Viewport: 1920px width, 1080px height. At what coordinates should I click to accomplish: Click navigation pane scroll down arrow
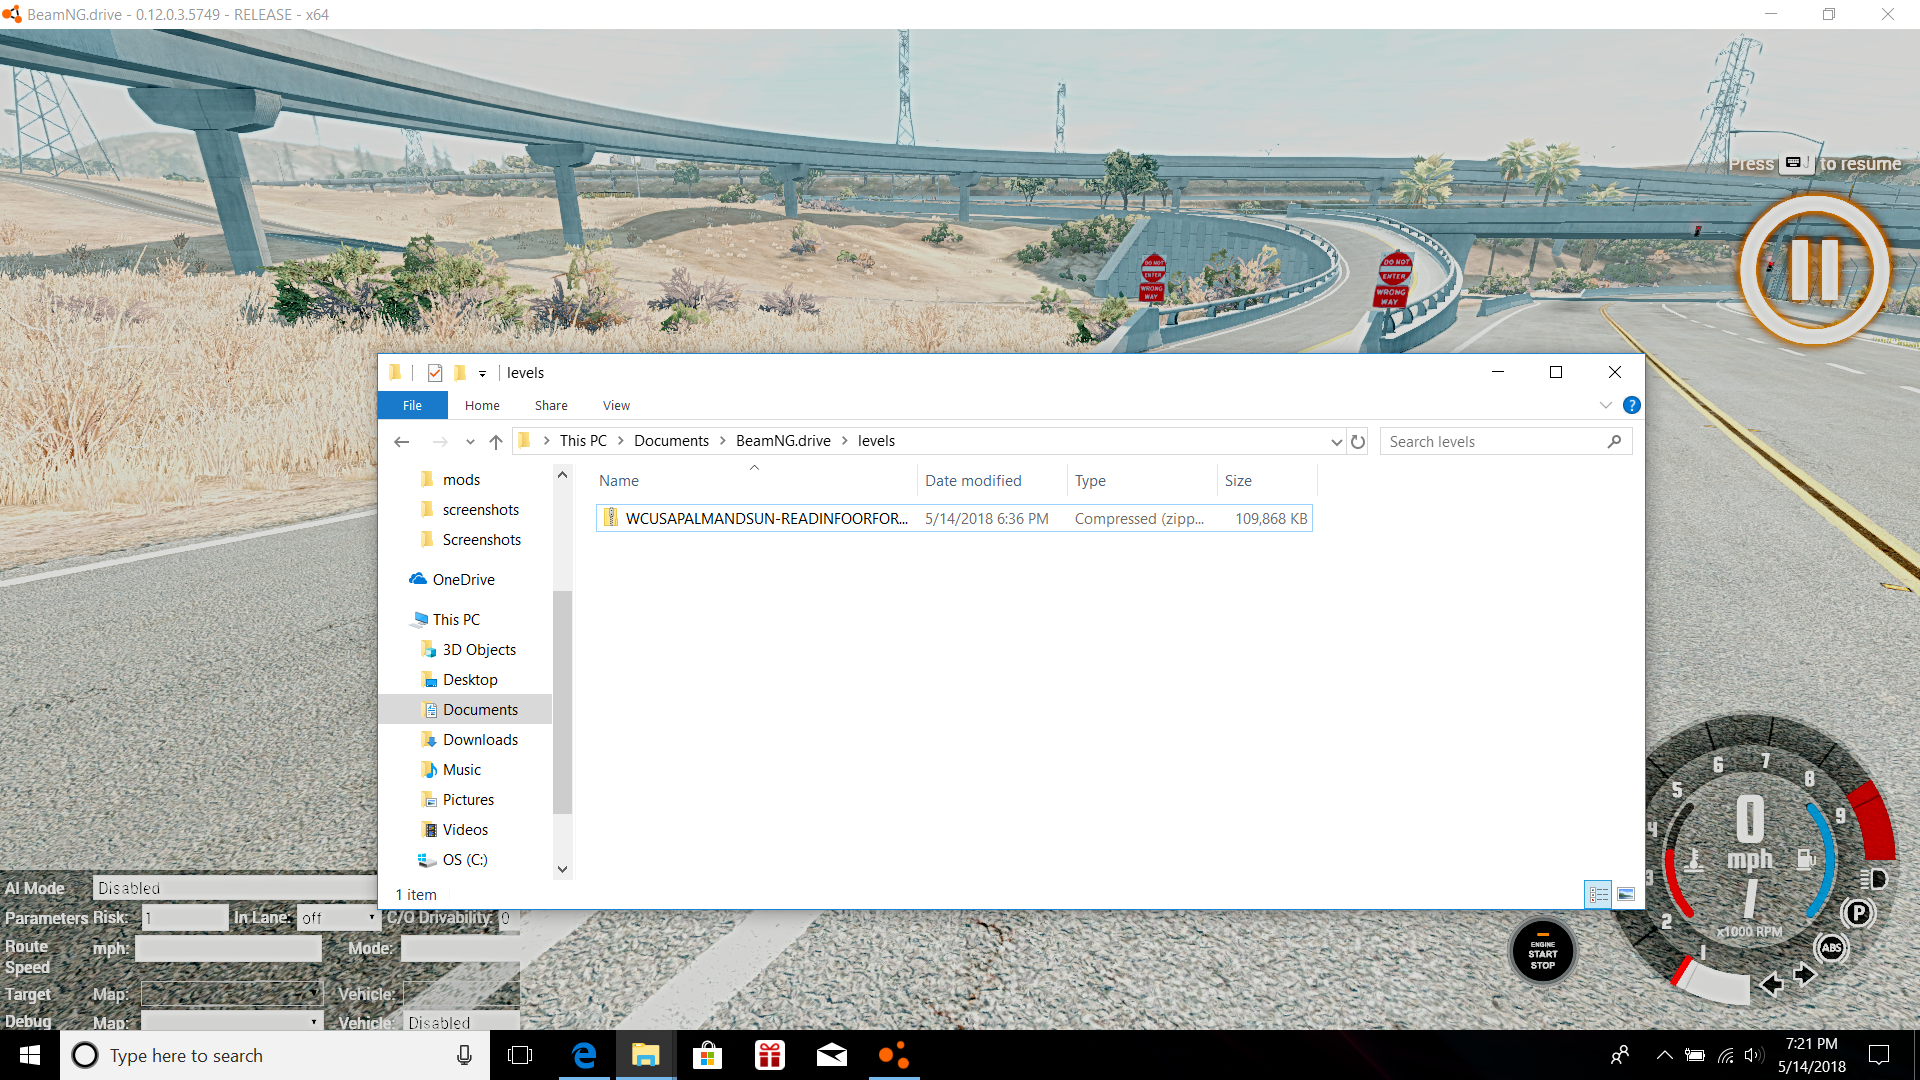[x=562, y=869]
